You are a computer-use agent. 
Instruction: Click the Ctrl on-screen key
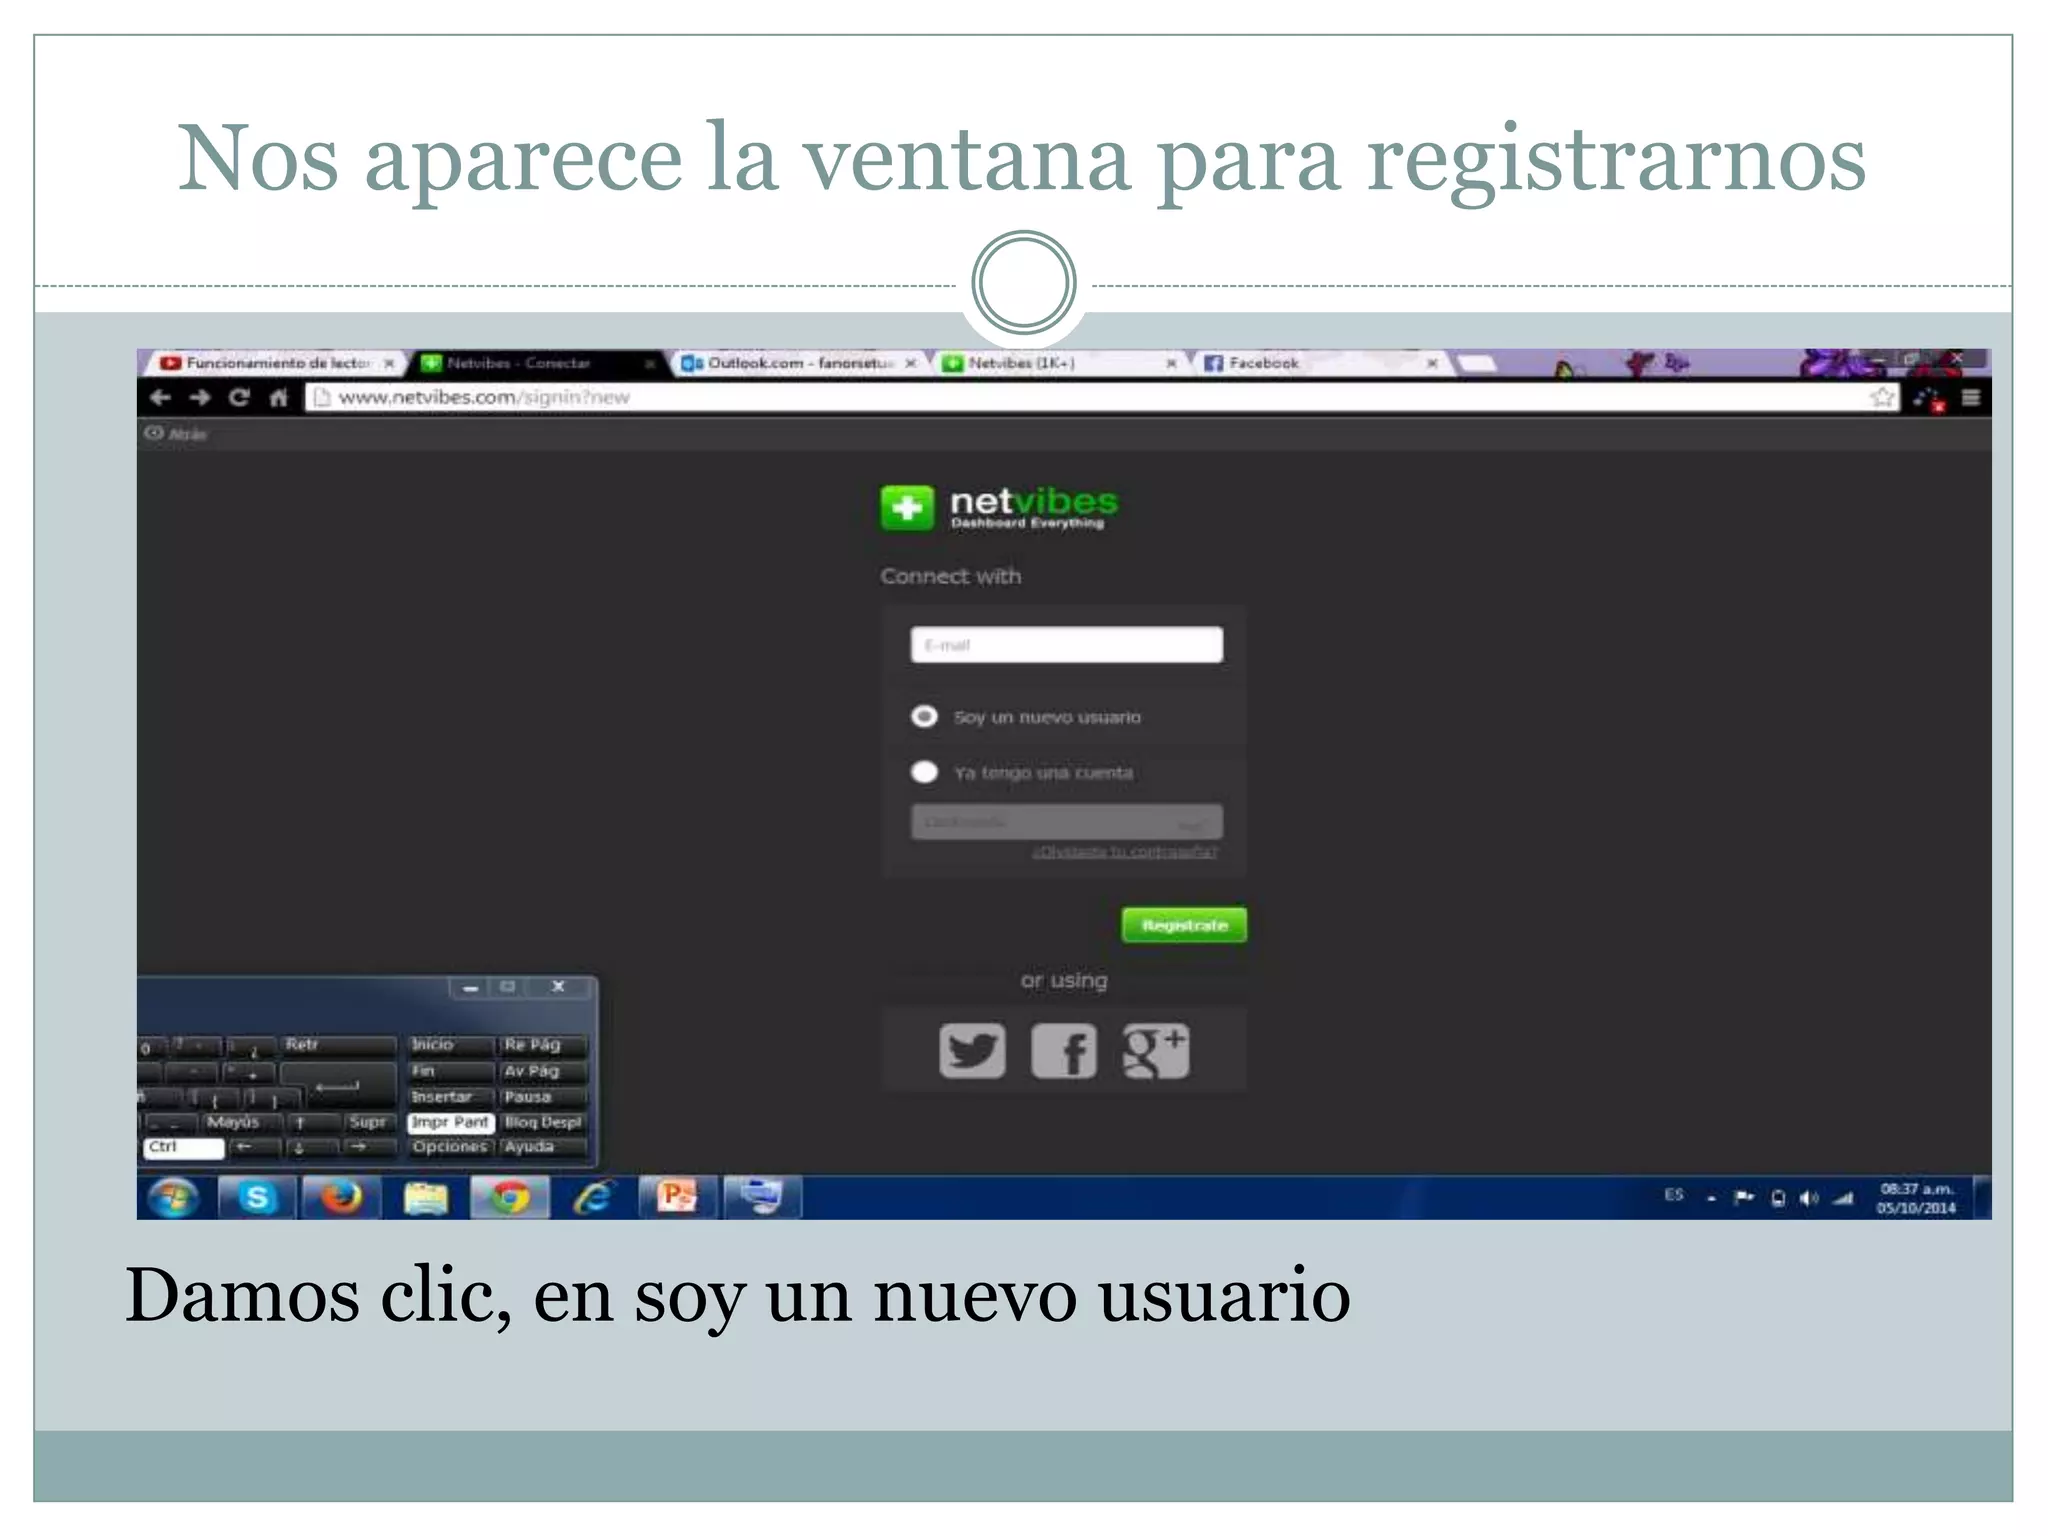184,1148
